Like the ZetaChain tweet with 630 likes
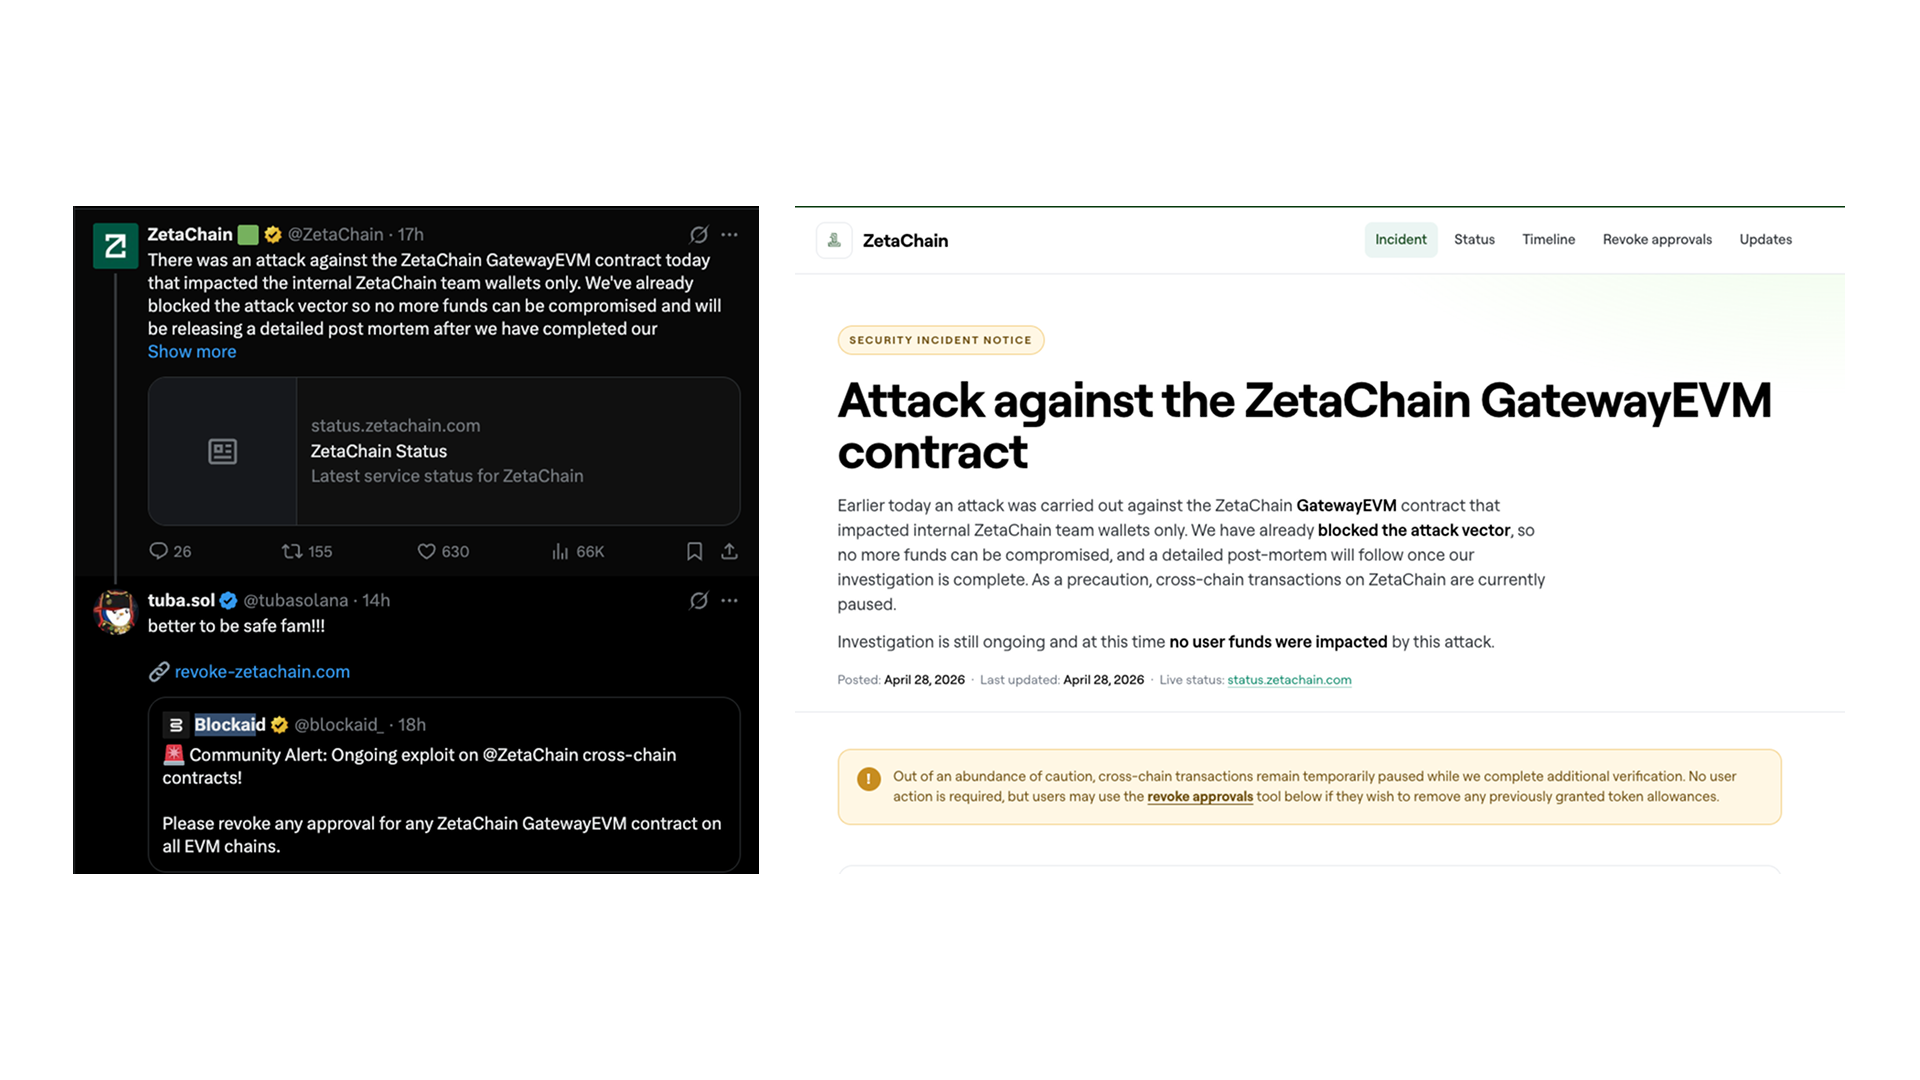Viewport: 1920px width, 1080px height. (427, 551)
